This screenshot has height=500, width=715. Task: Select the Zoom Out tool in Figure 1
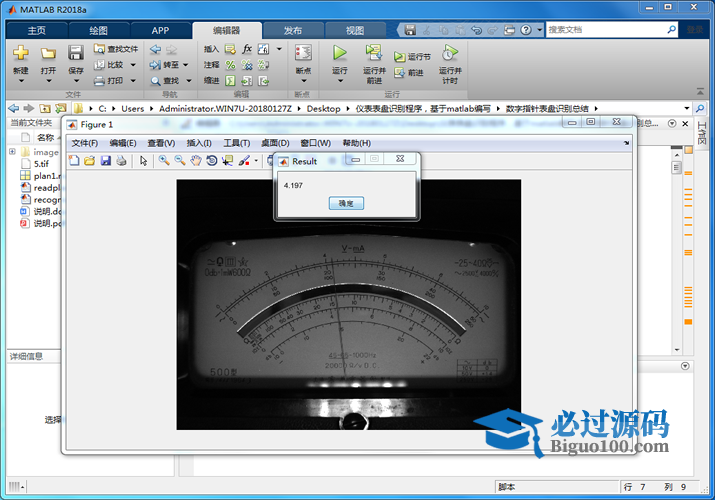point(180,160)
